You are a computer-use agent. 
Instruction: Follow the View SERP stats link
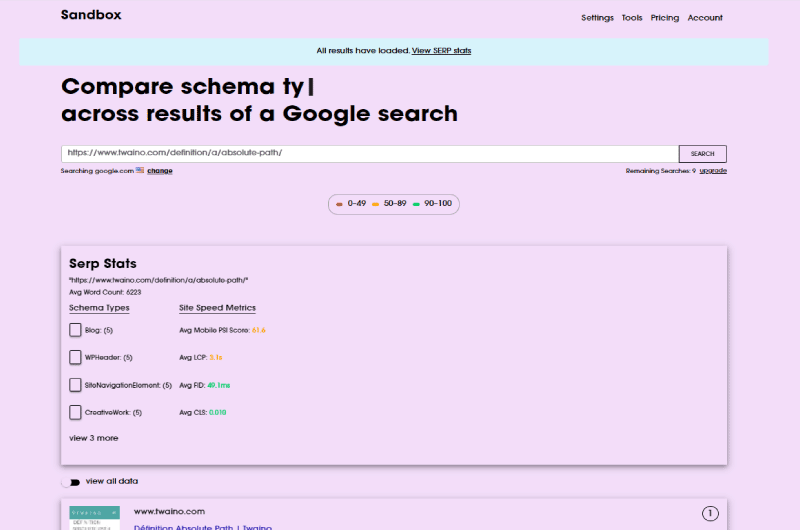click(x=441, y=51)
